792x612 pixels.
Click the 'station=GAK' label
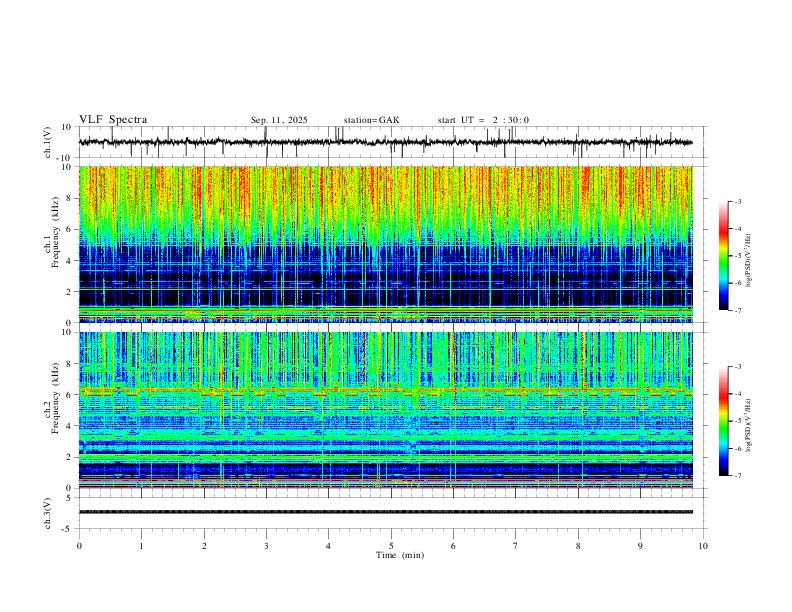(371, 120)
